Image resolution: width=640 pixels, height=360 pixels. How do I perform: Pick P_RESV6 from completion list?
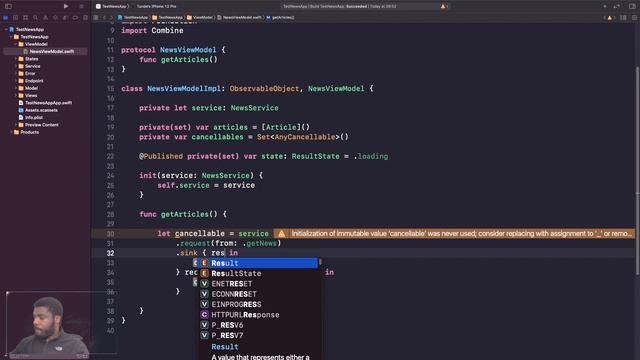[259, 325]
